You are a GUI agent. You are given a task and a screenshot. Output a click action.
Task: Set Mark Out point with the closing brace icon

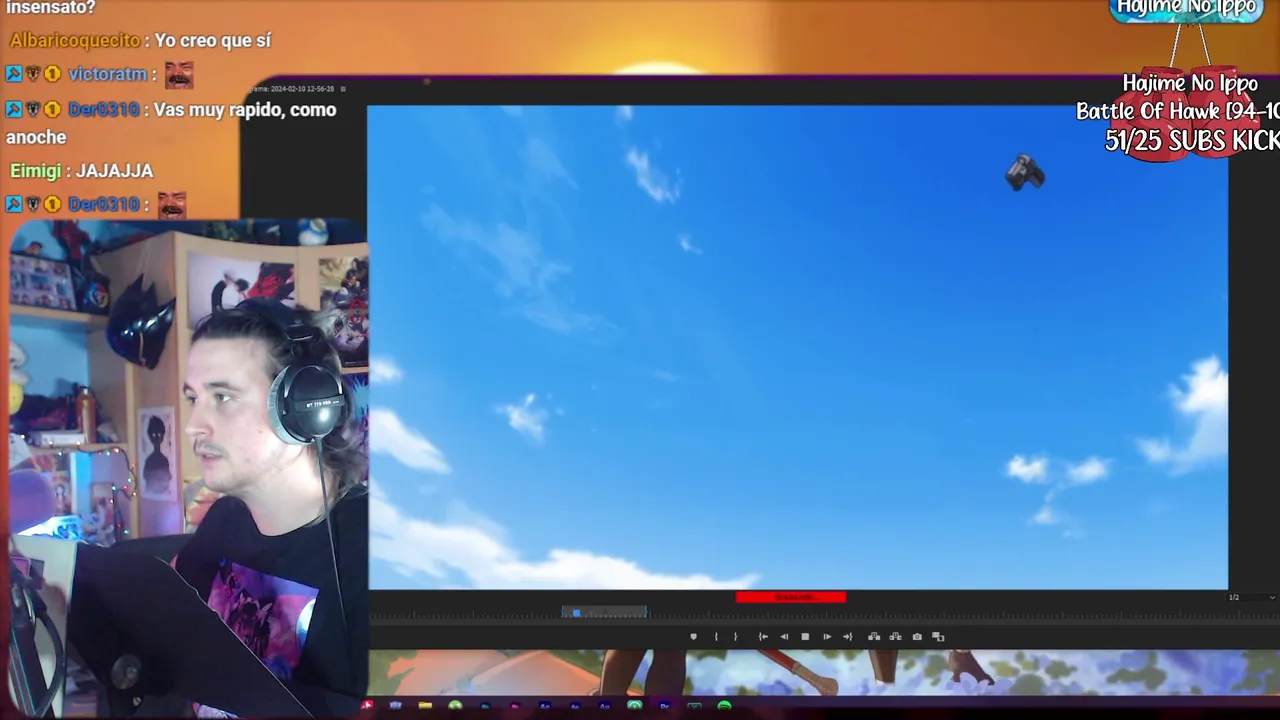click(735, 637)
